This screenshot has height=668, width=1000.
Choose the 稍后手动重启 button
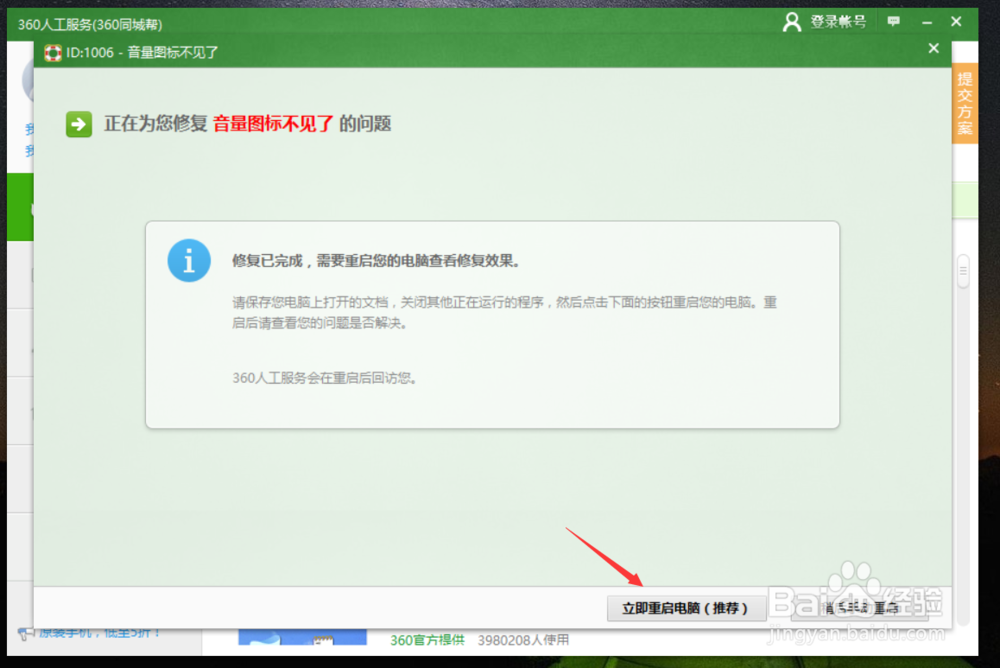(859, 608)
